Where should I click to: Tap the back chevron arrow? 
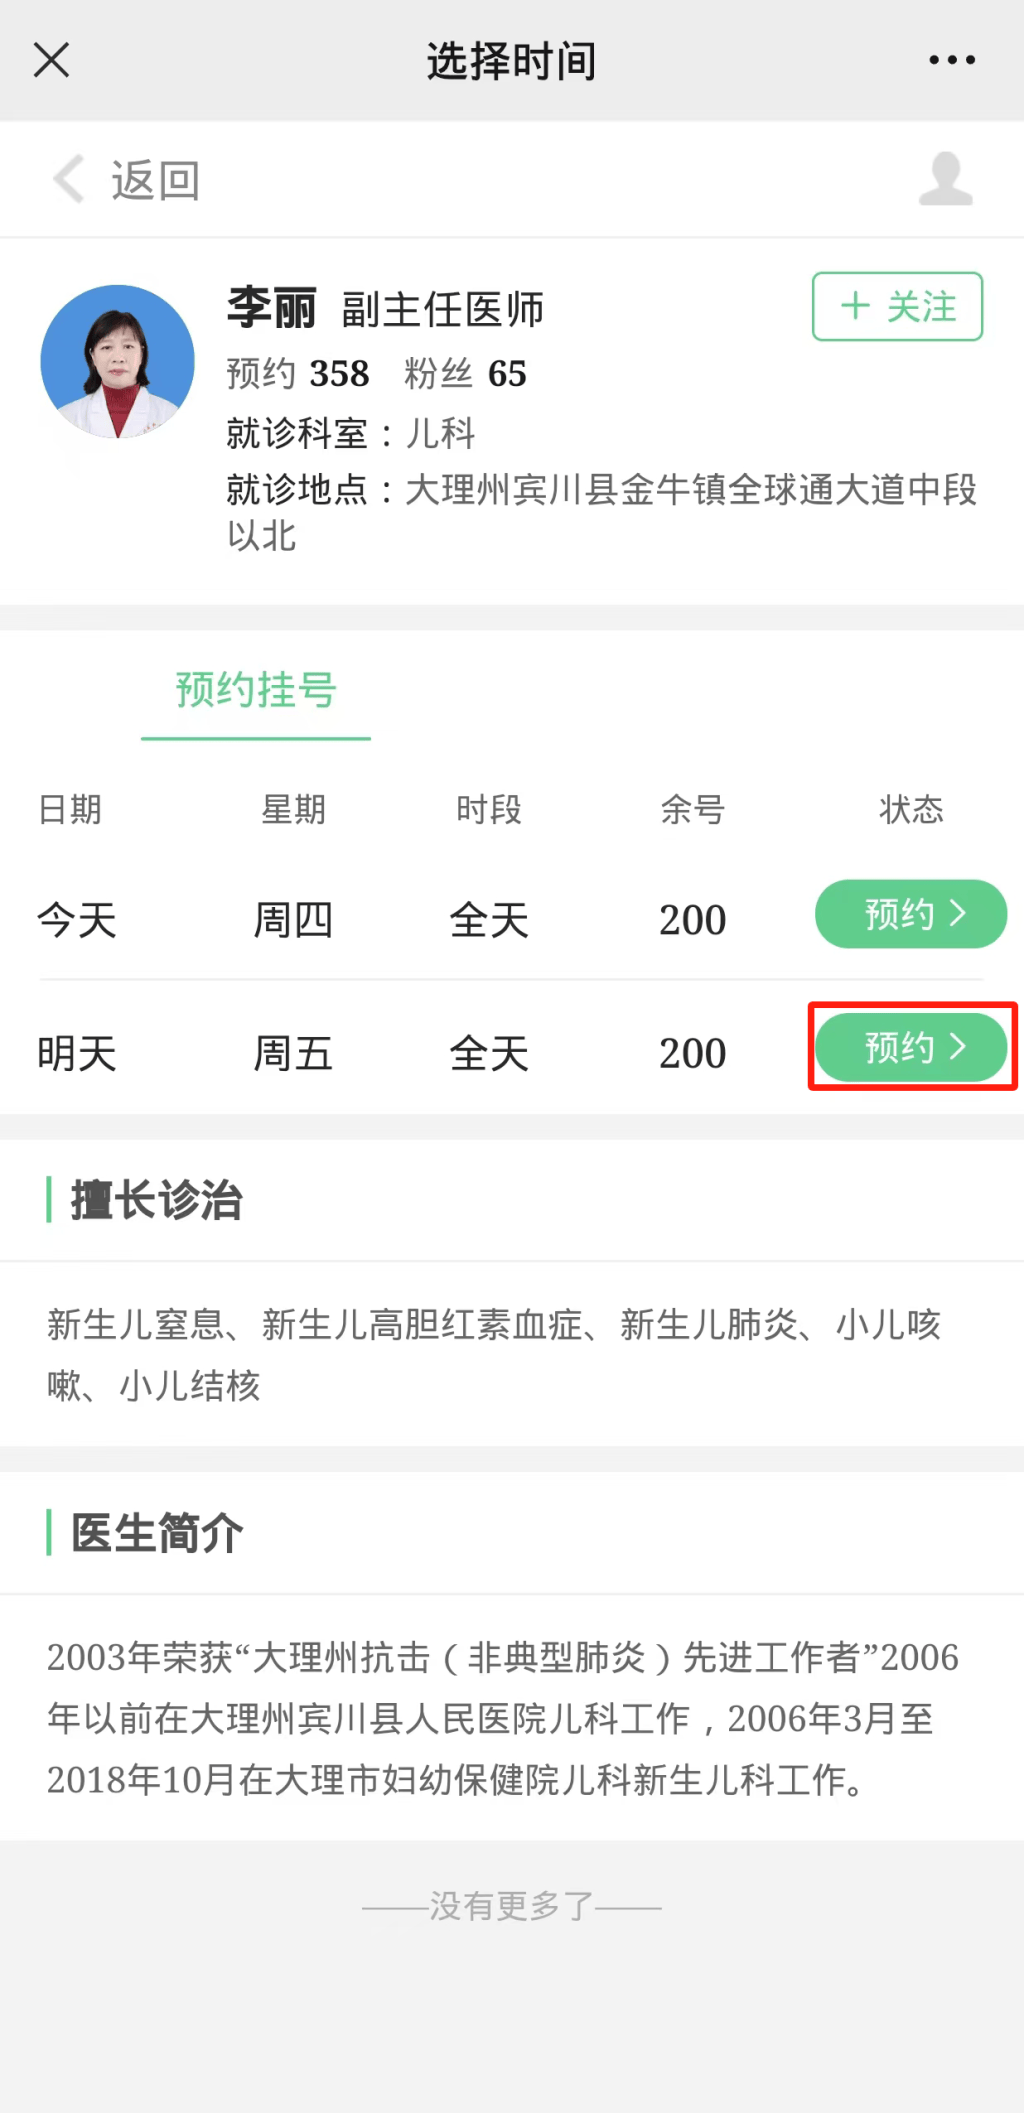tap(68, 180)
